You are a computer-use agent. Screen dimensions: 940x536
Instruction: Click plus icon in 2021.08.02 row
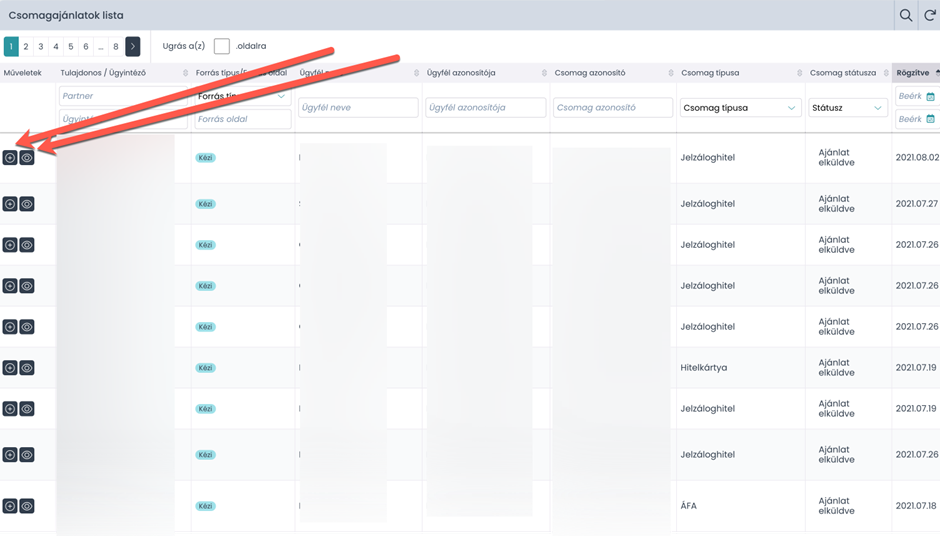point(10,158)
